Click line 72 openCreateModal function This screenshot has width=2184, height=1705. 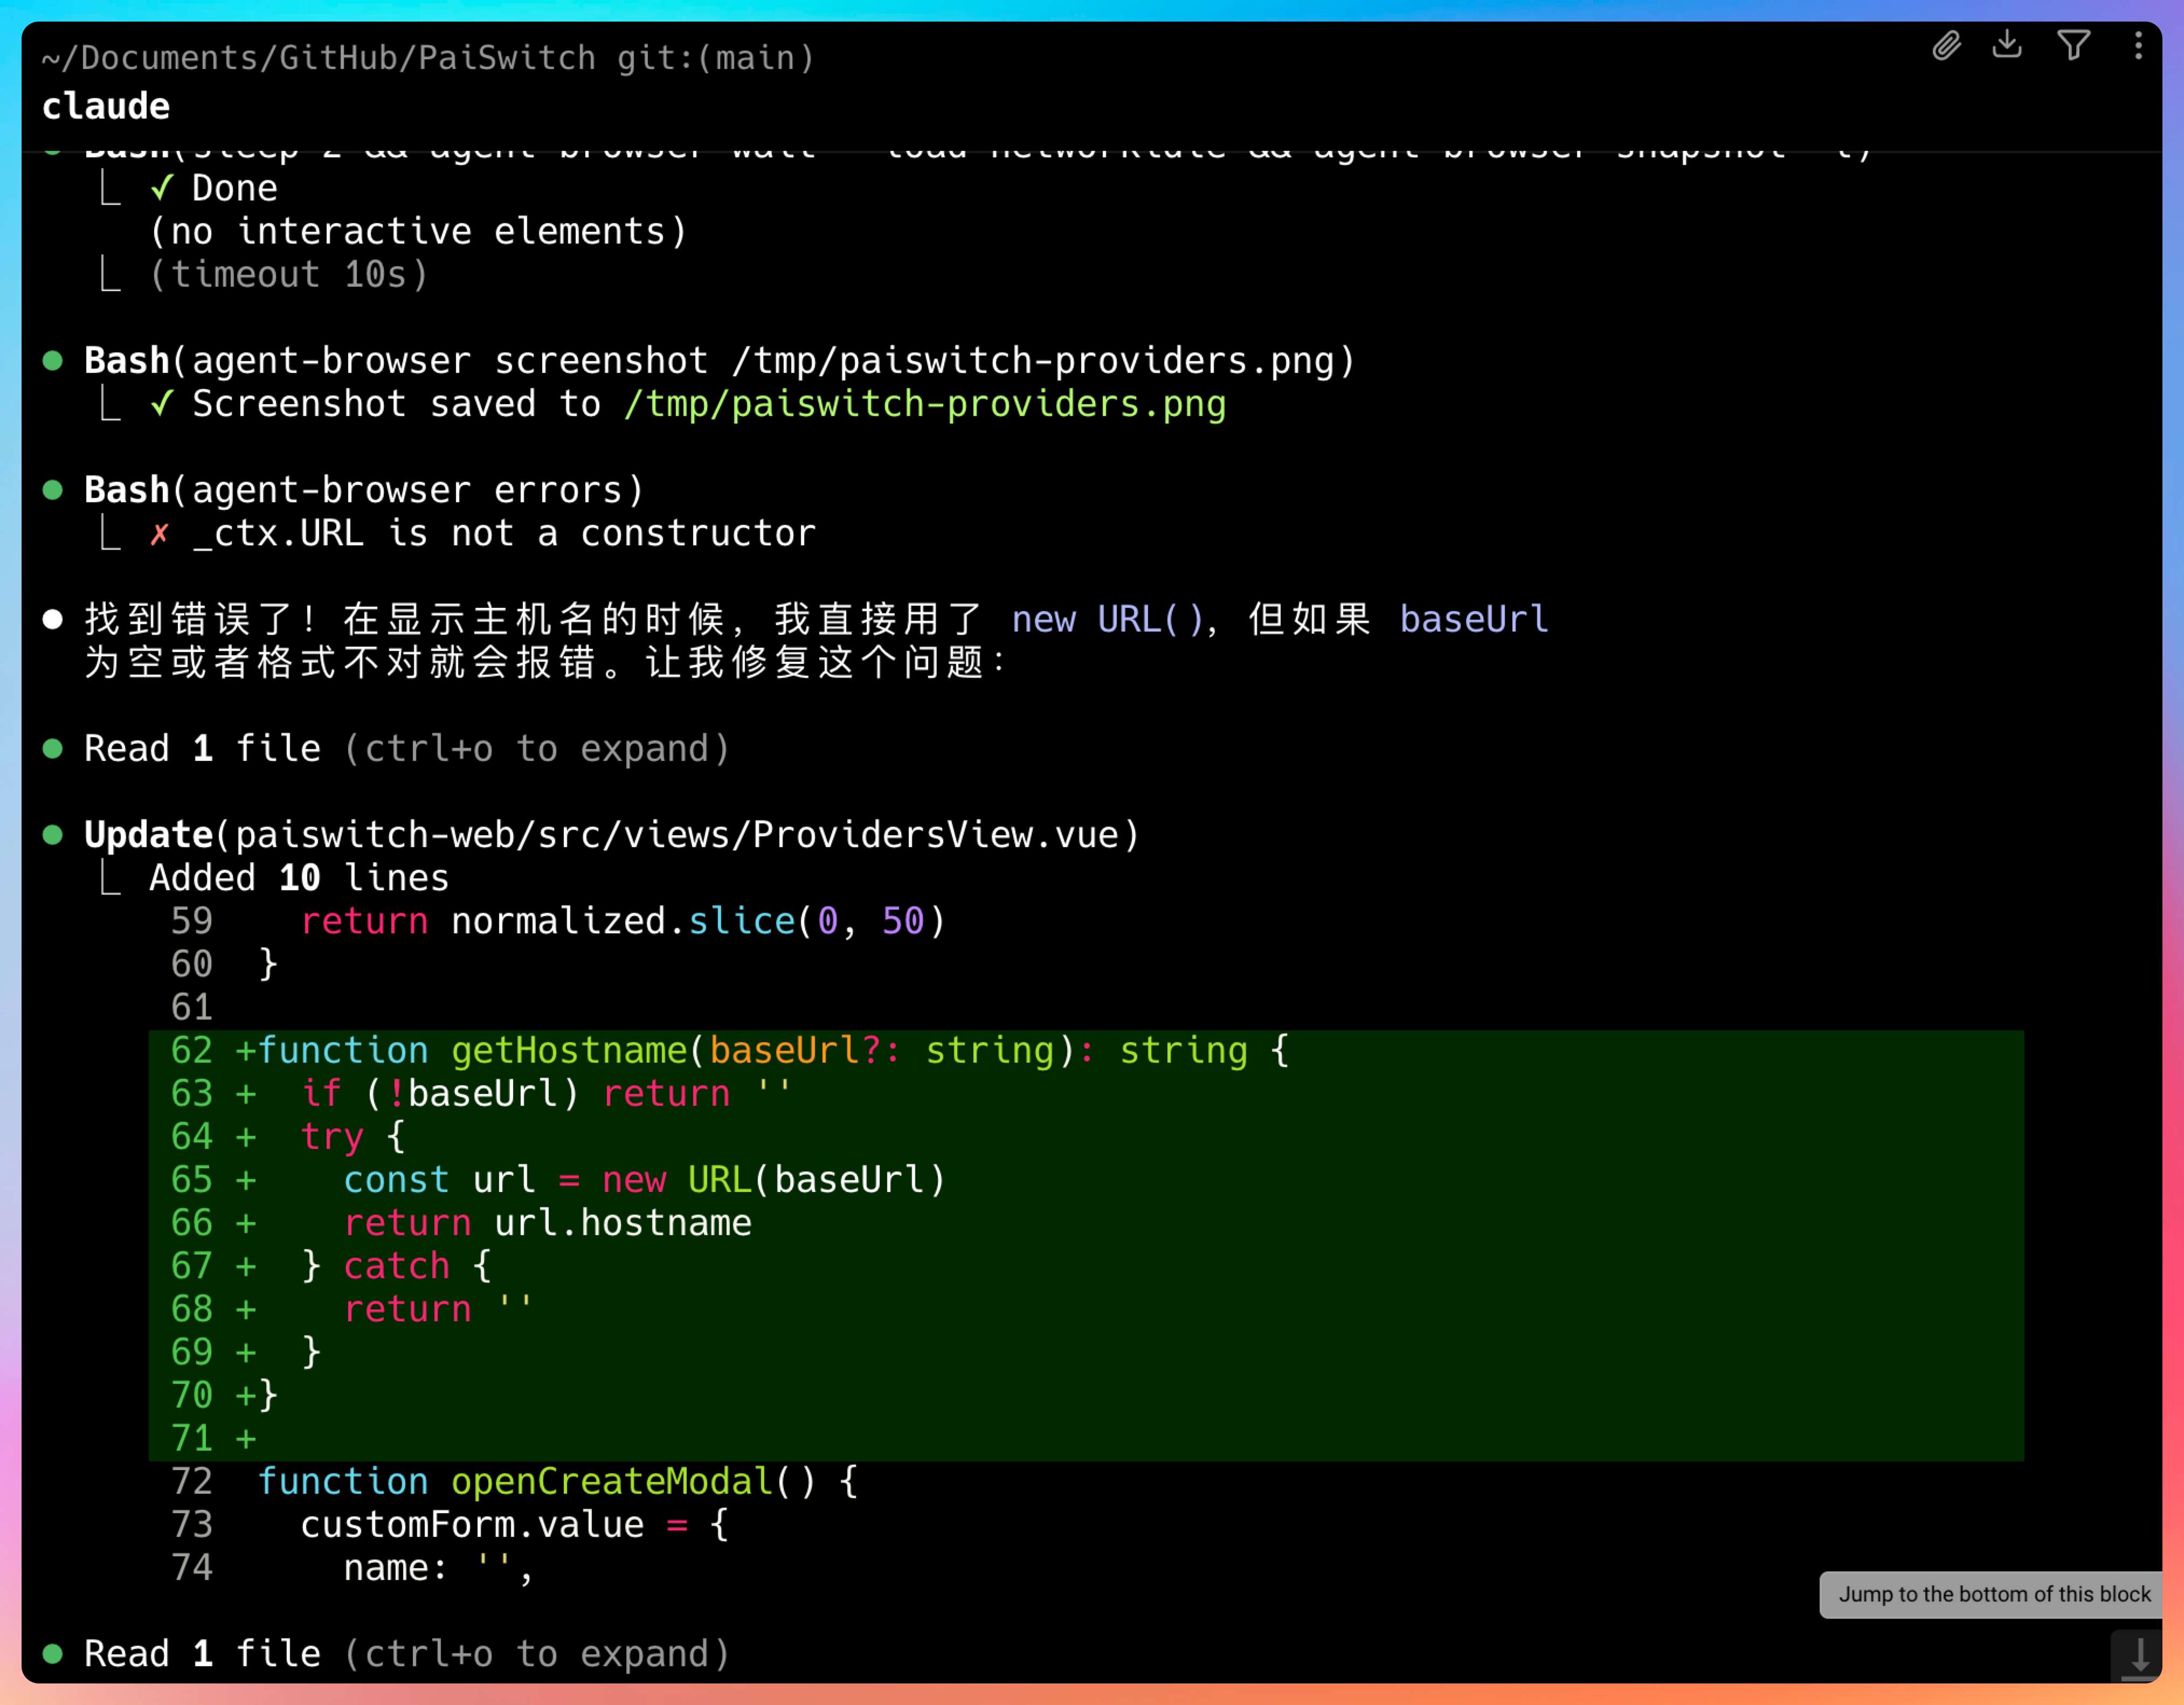[555, 1482]
